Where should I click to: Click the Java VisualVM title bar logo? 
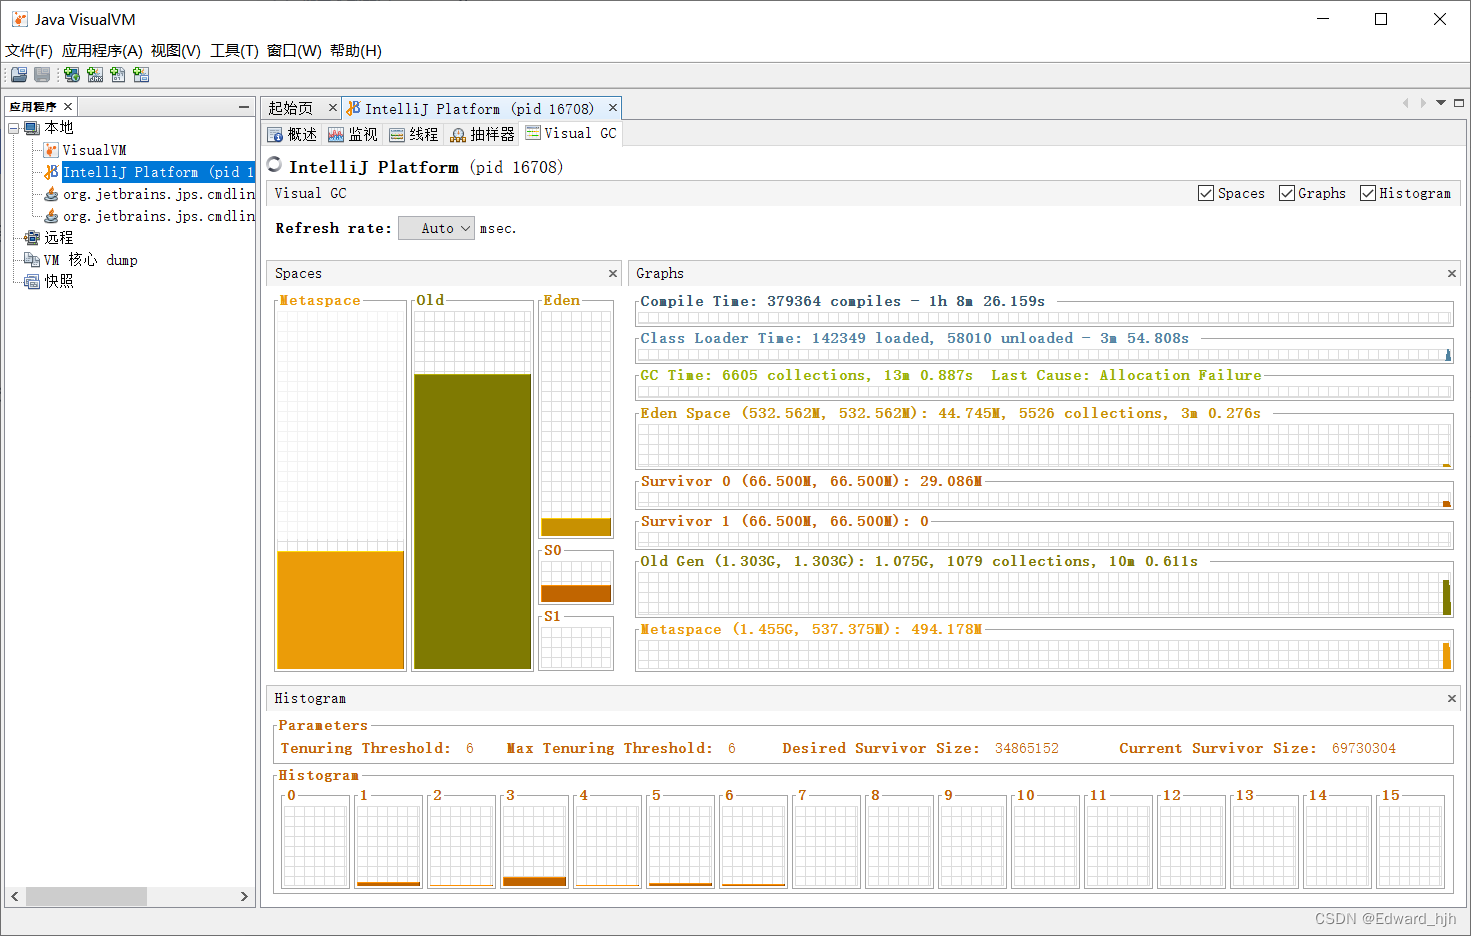click(19, 20)
